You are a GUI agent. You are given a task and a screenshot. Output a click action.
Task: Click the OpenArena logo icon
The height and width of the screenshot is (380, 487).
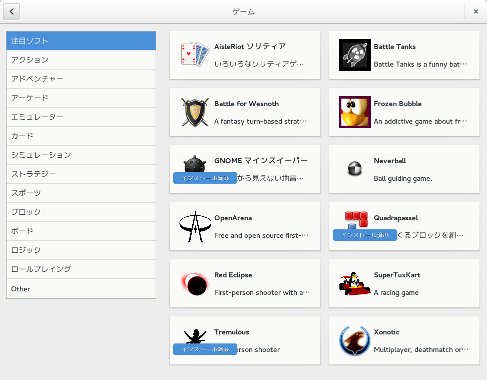click(195, 227)
